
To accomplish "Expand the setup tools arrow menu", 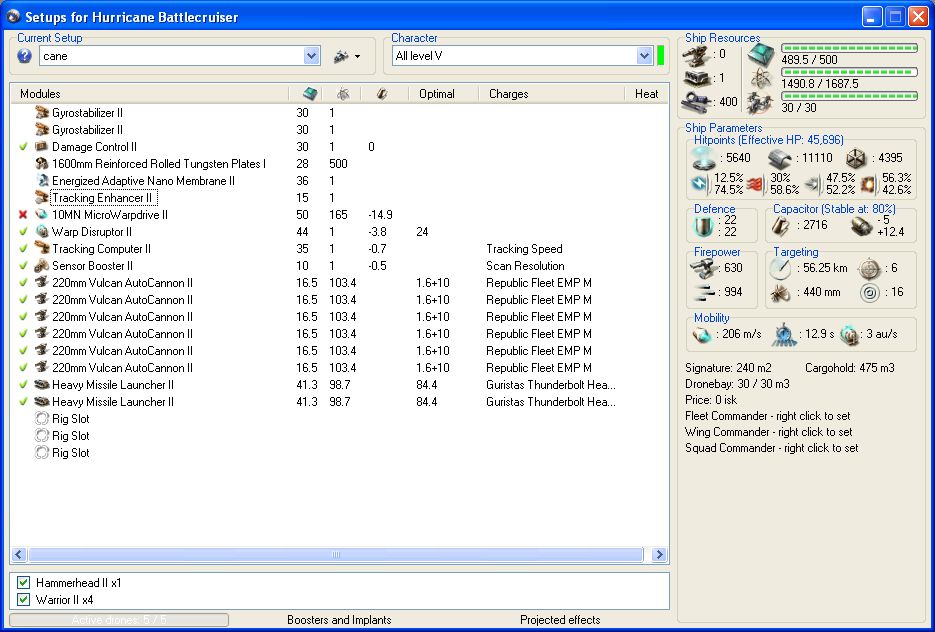I will (357, 57).
